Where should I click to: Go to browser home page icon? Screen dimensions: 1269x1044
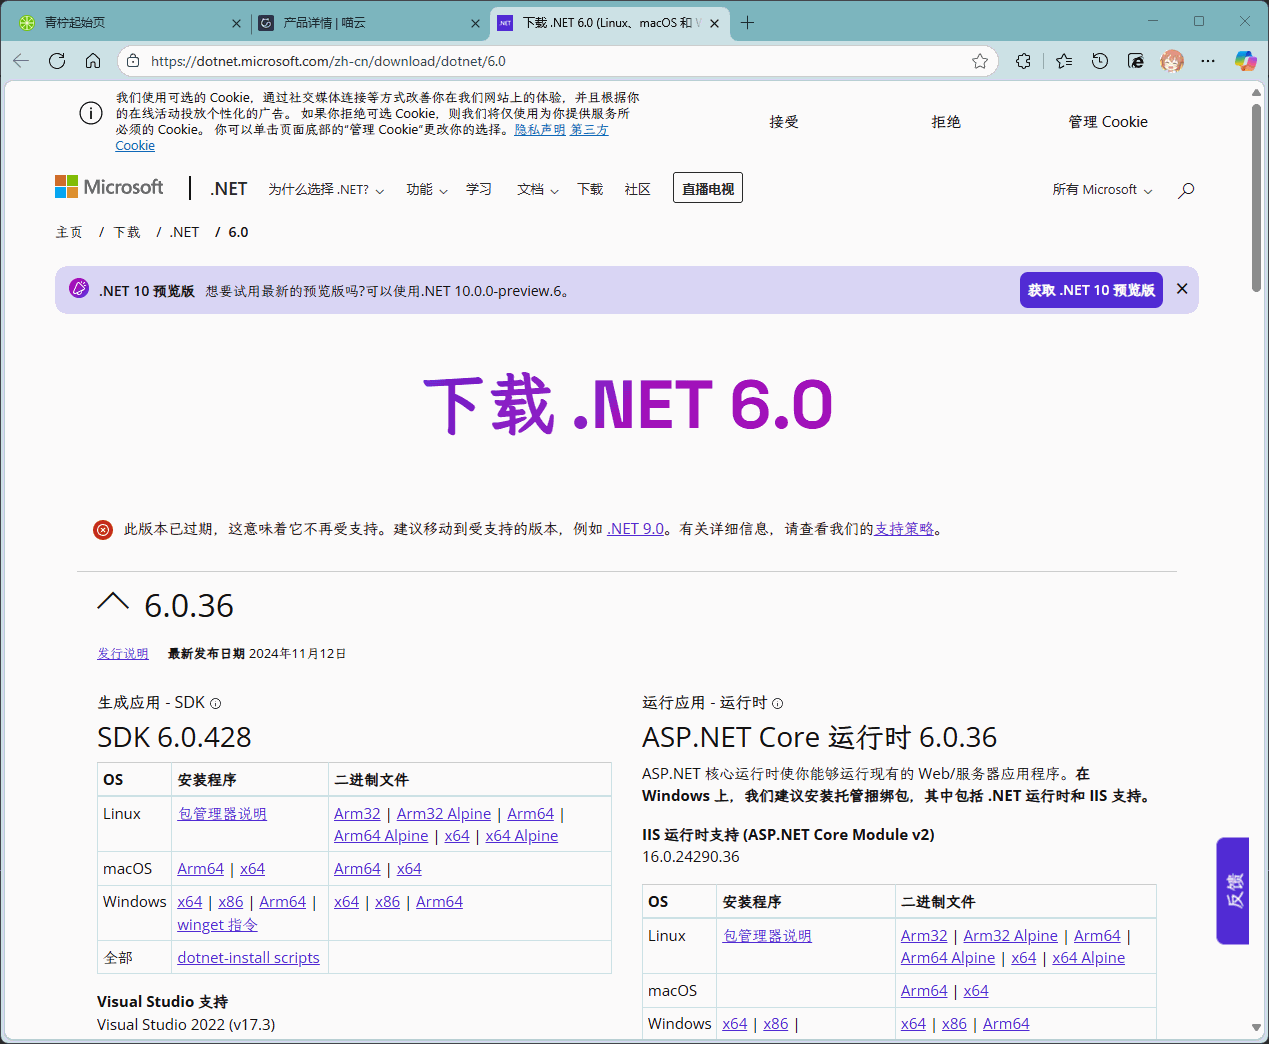[x=93, y=61]
